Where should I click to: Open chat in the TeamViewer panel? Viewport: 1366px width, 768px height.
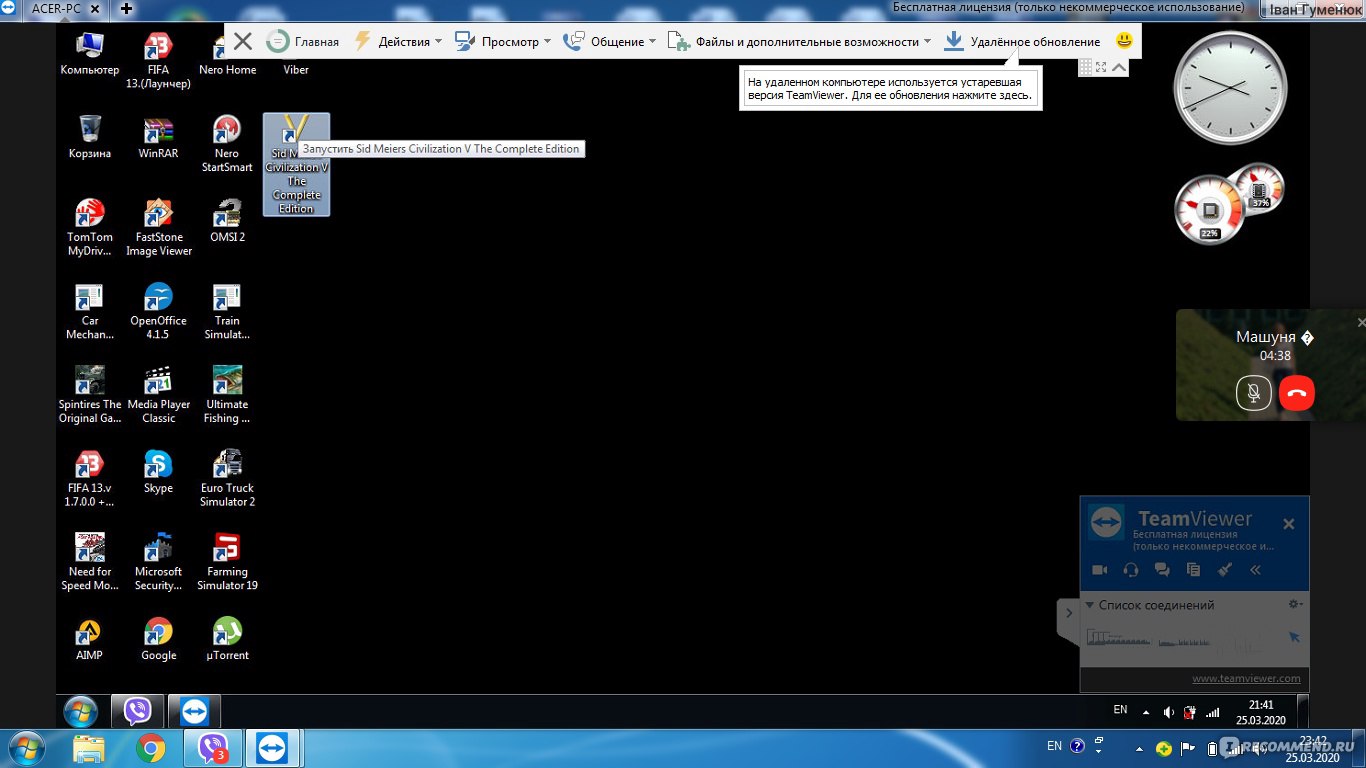click(1162, 570)
